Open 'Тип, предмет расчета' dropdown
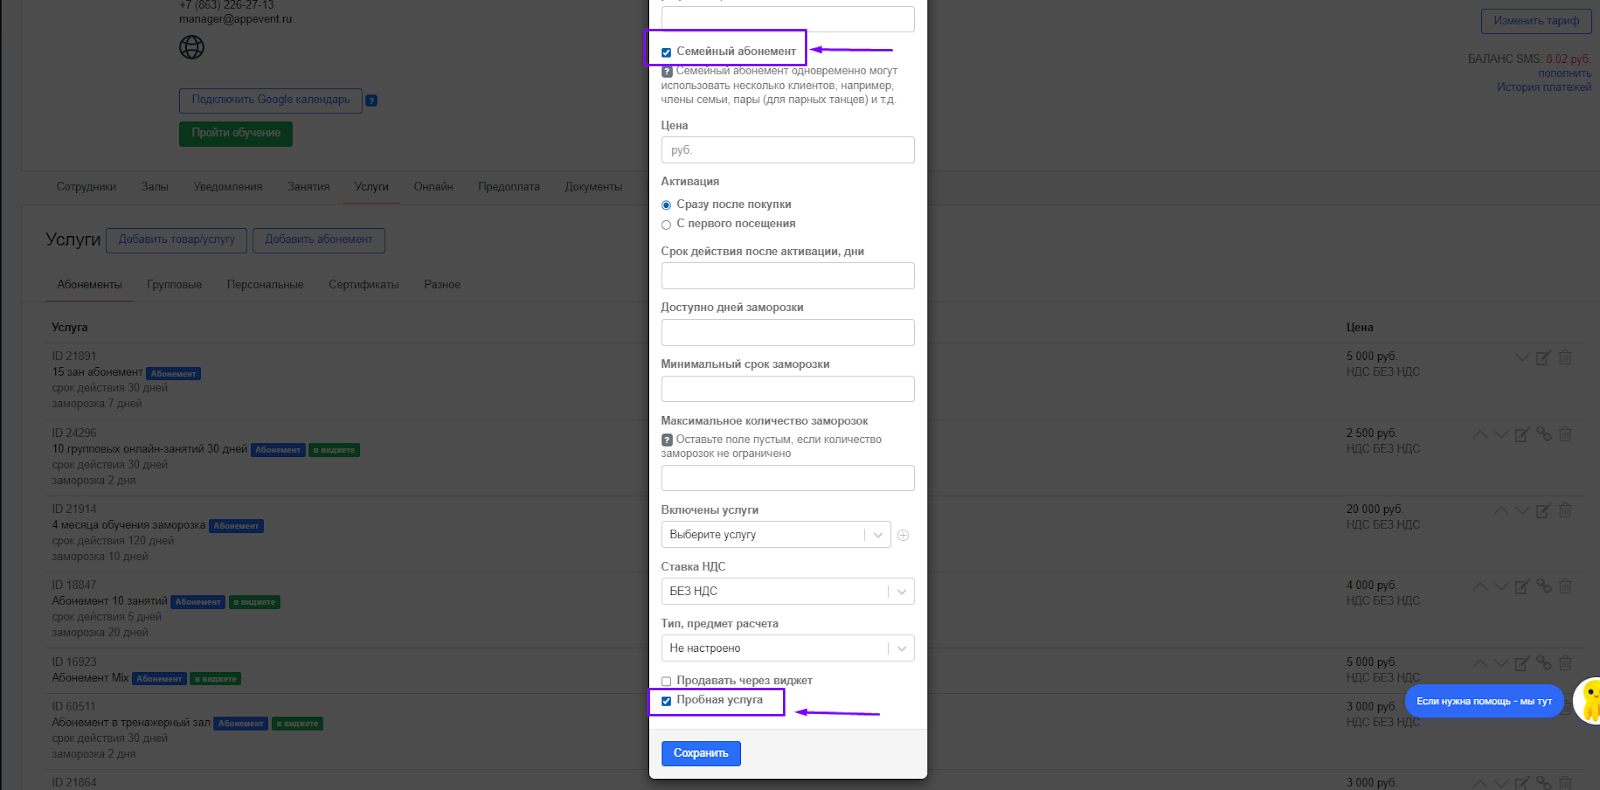 [x=787, y=648]
